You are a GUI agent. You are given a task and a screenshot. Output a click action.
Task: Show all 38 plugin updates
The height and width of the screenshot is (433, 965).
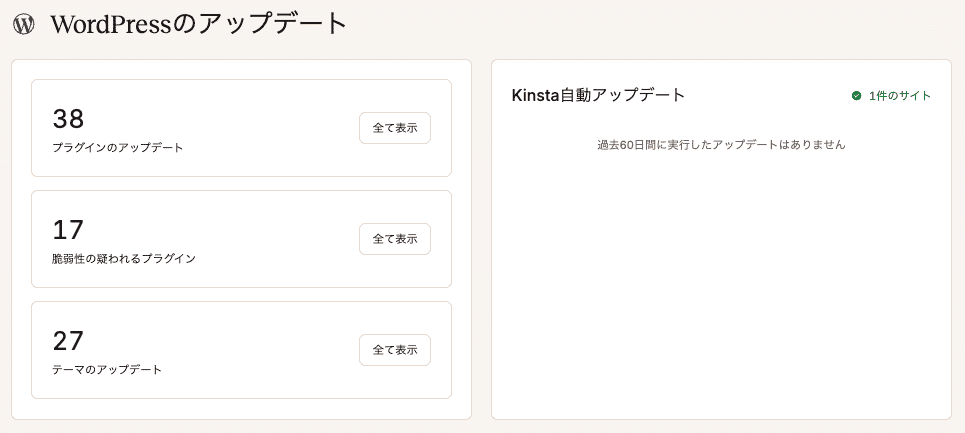coord(395,128)
